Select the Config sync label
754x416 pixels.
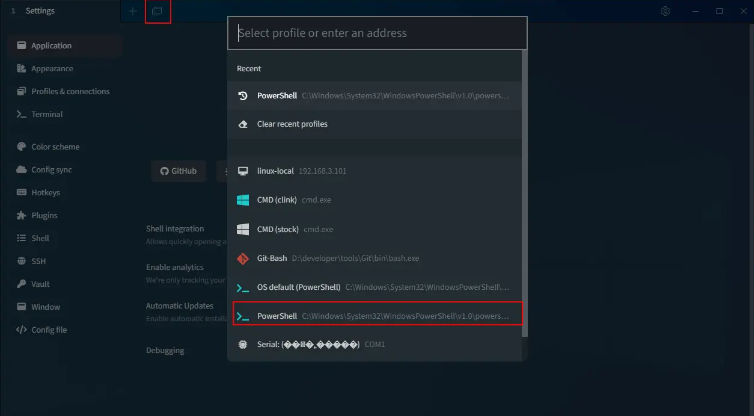point(51,170)
